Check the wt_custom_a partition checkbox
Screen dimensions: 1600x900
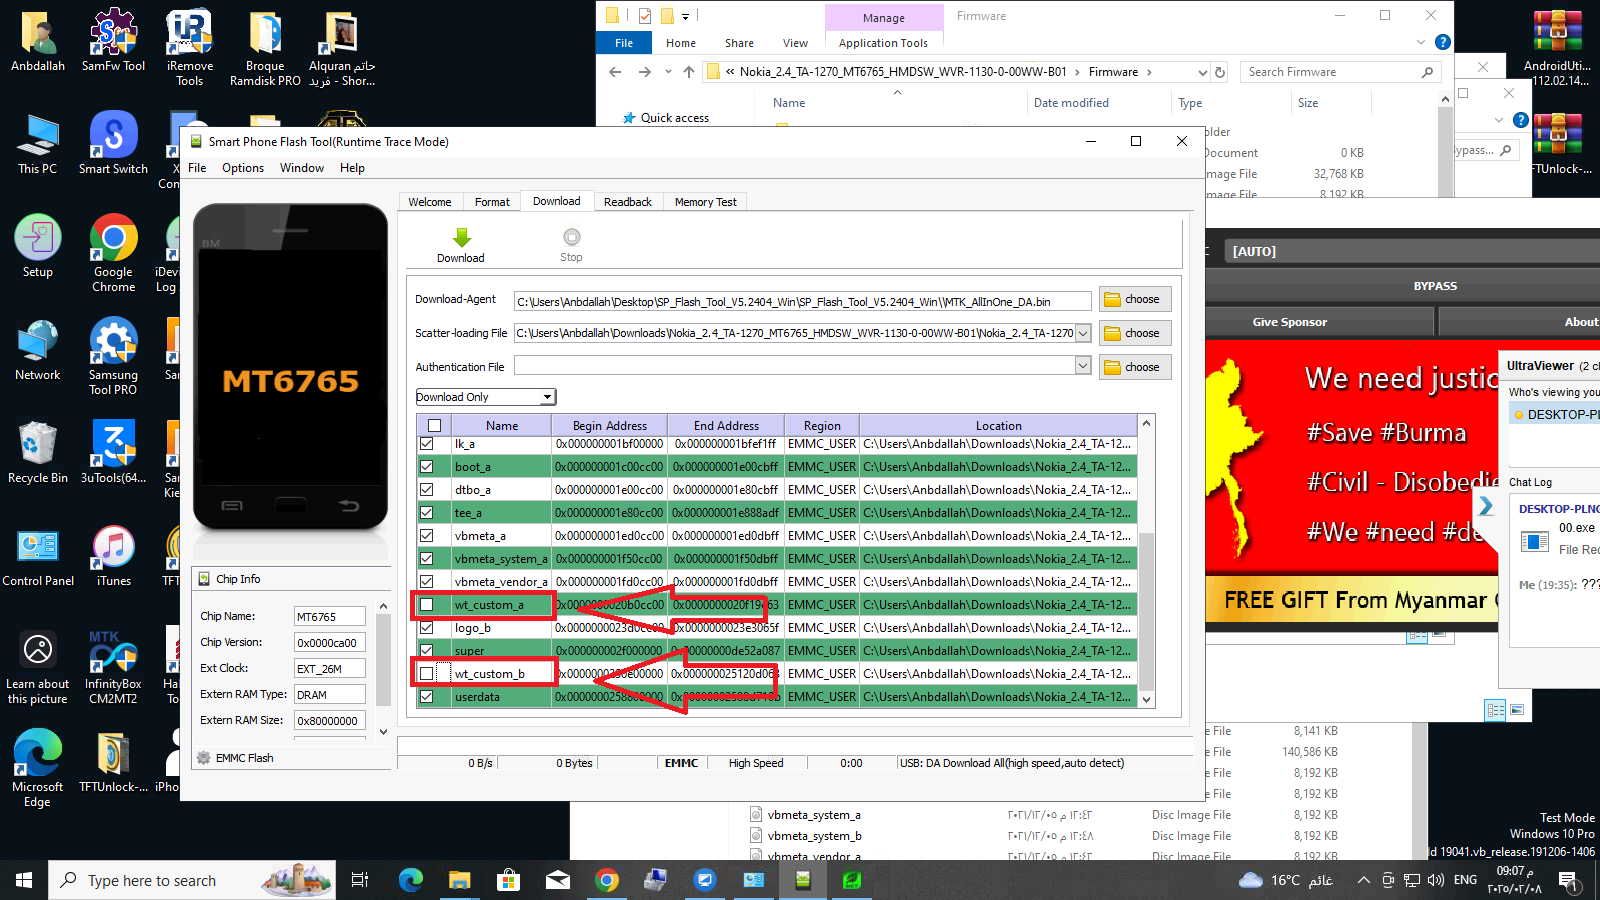tap(427, 605)
